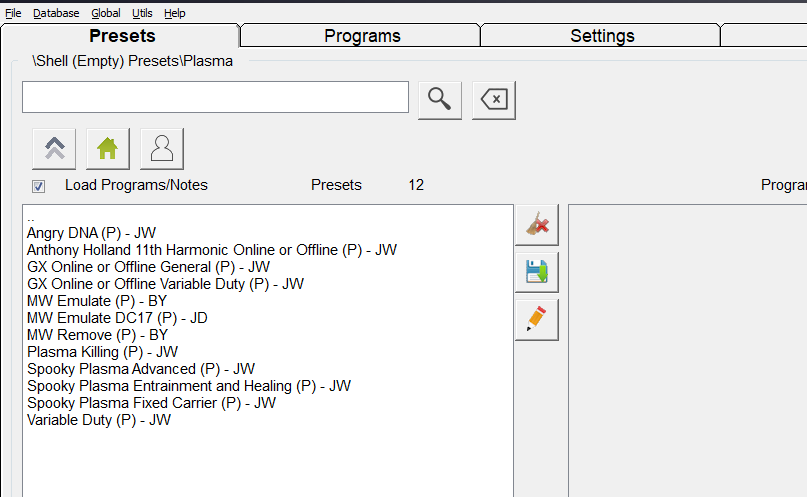Open the Utils menu
This screenshot has height=497, width=807.
(142, 13)
